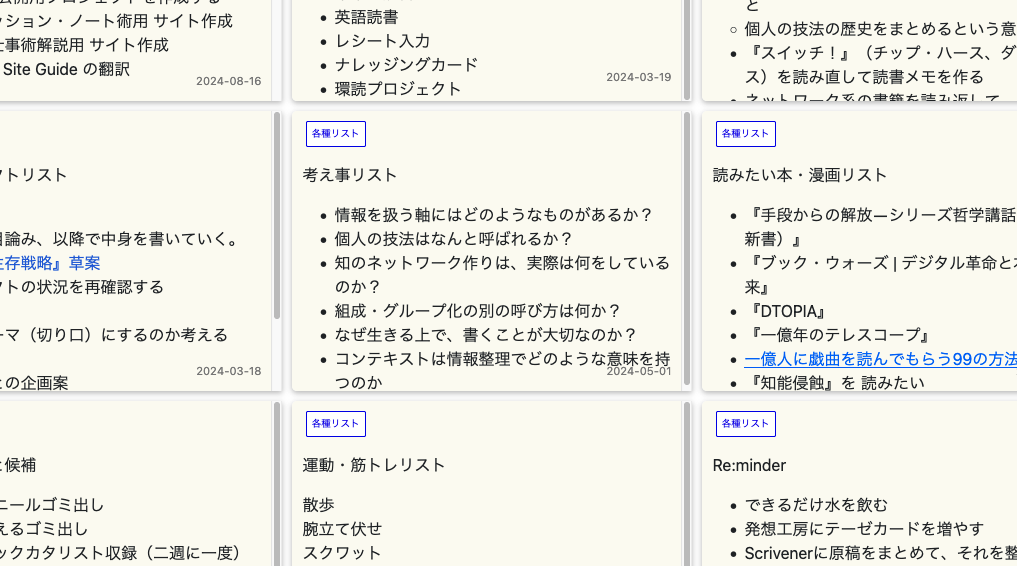Screen dimensions: 1017x566
Task: Select the Re:minder card title
Action: point(749,465)
